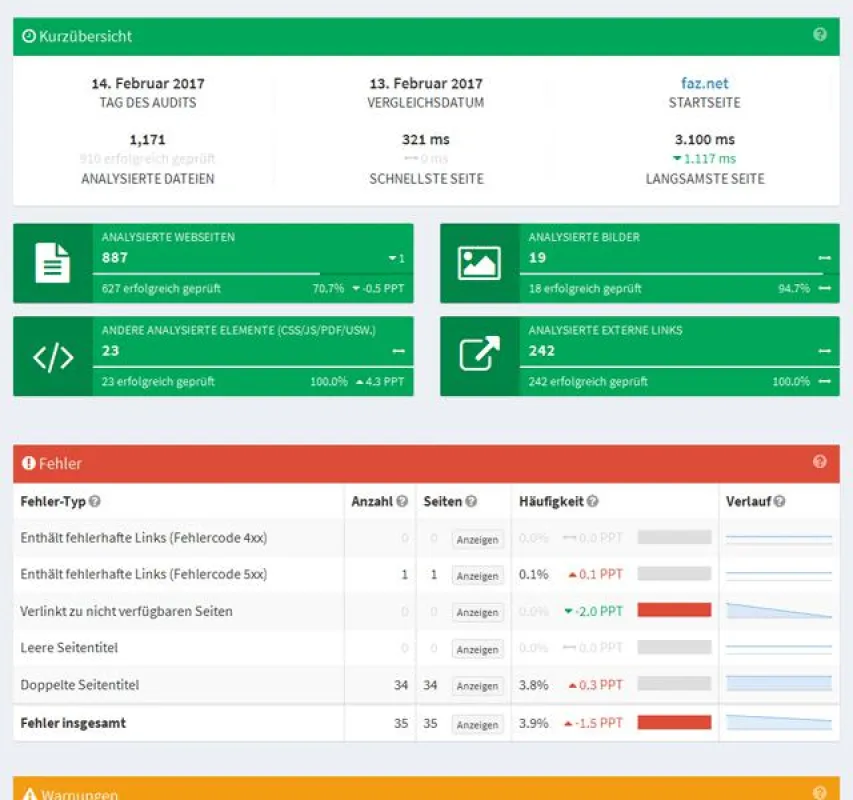
Task: Click help icon next to Fehler-Typ
Action: (x=95, y=501)
